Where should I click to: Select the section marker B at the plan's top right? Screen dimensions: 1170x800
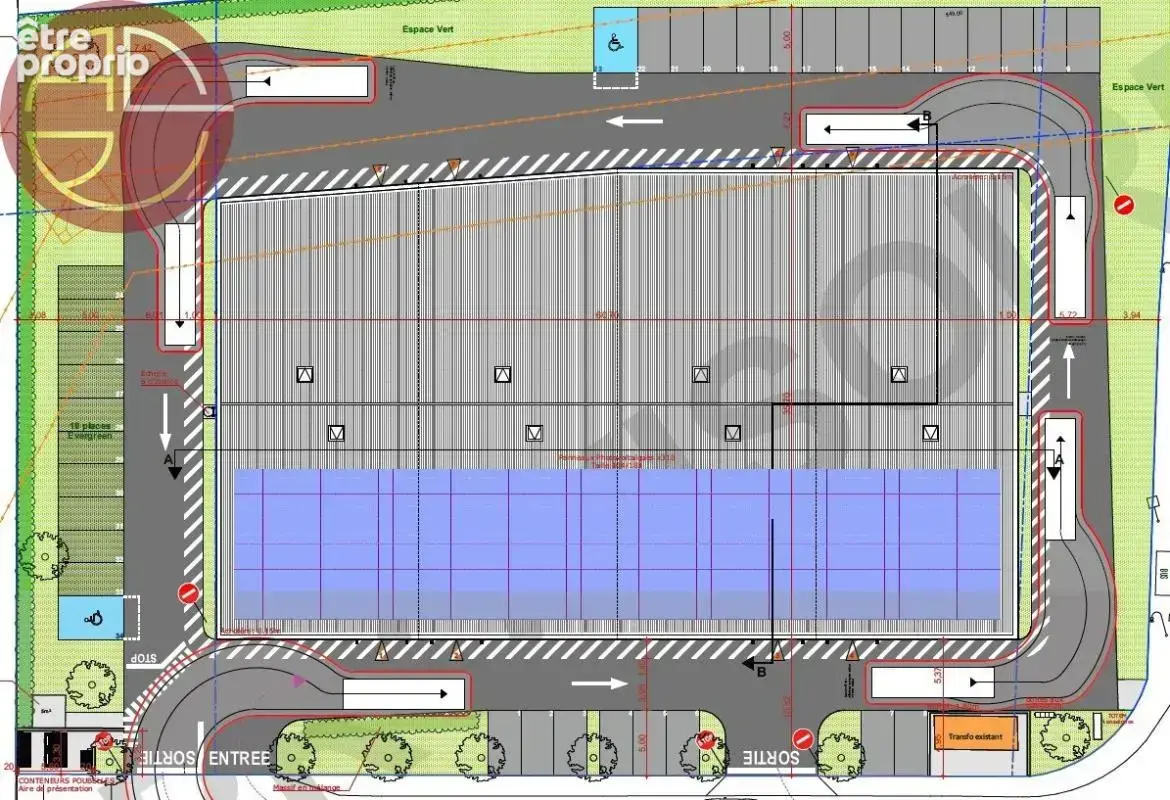coord(928,116)
